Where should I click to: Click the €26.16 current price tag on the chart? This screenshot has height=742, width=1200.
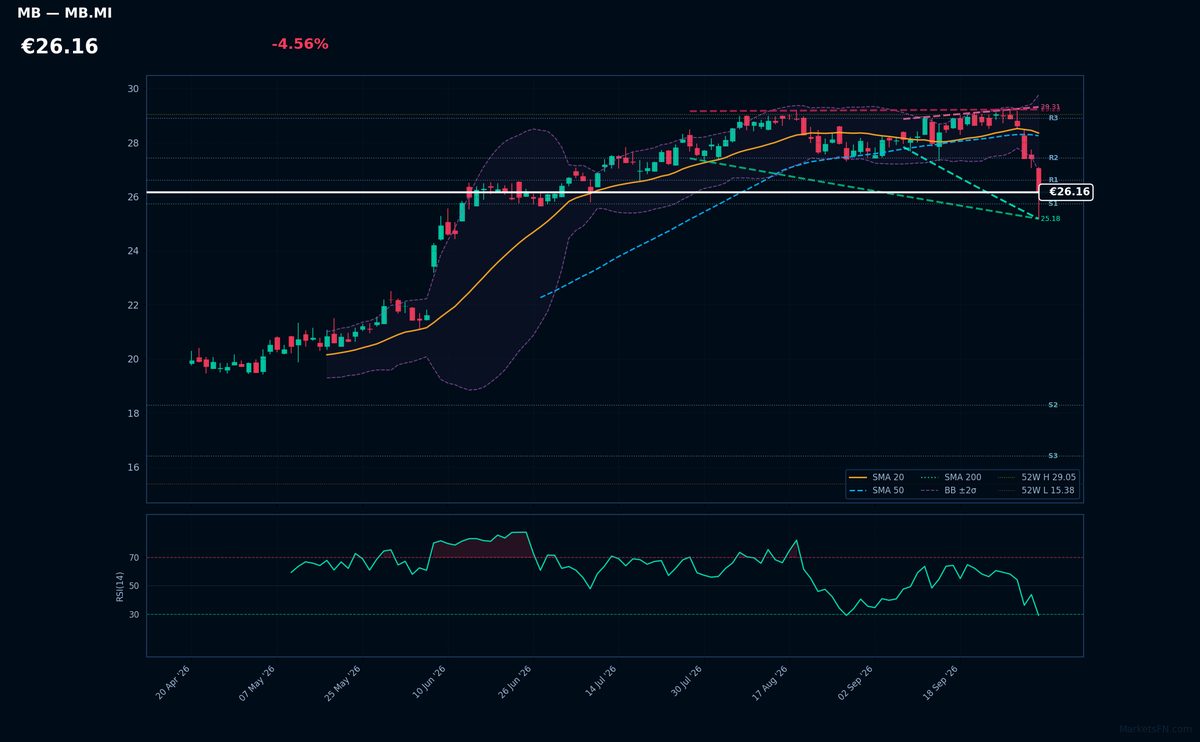click(x=1068, y=192)
